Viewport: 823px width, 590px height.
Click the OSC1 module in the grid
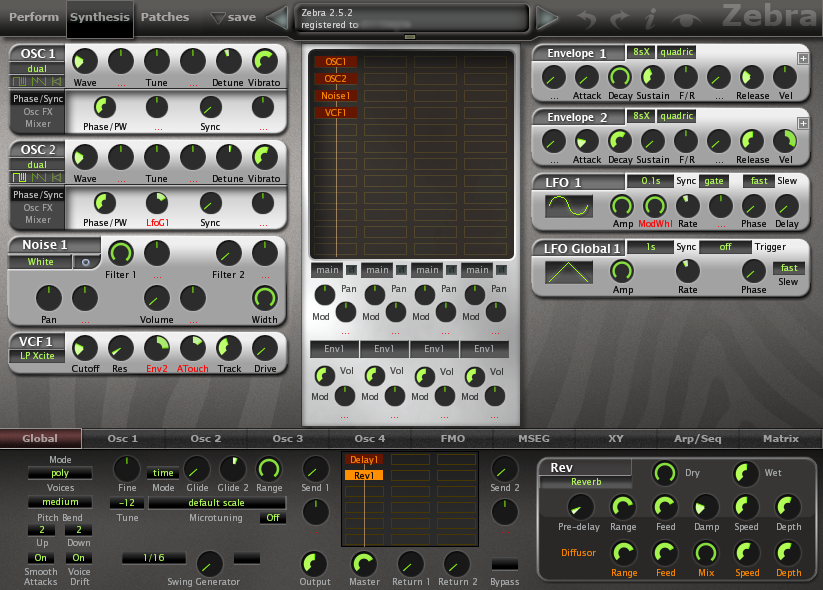click(x=335, y=61)
